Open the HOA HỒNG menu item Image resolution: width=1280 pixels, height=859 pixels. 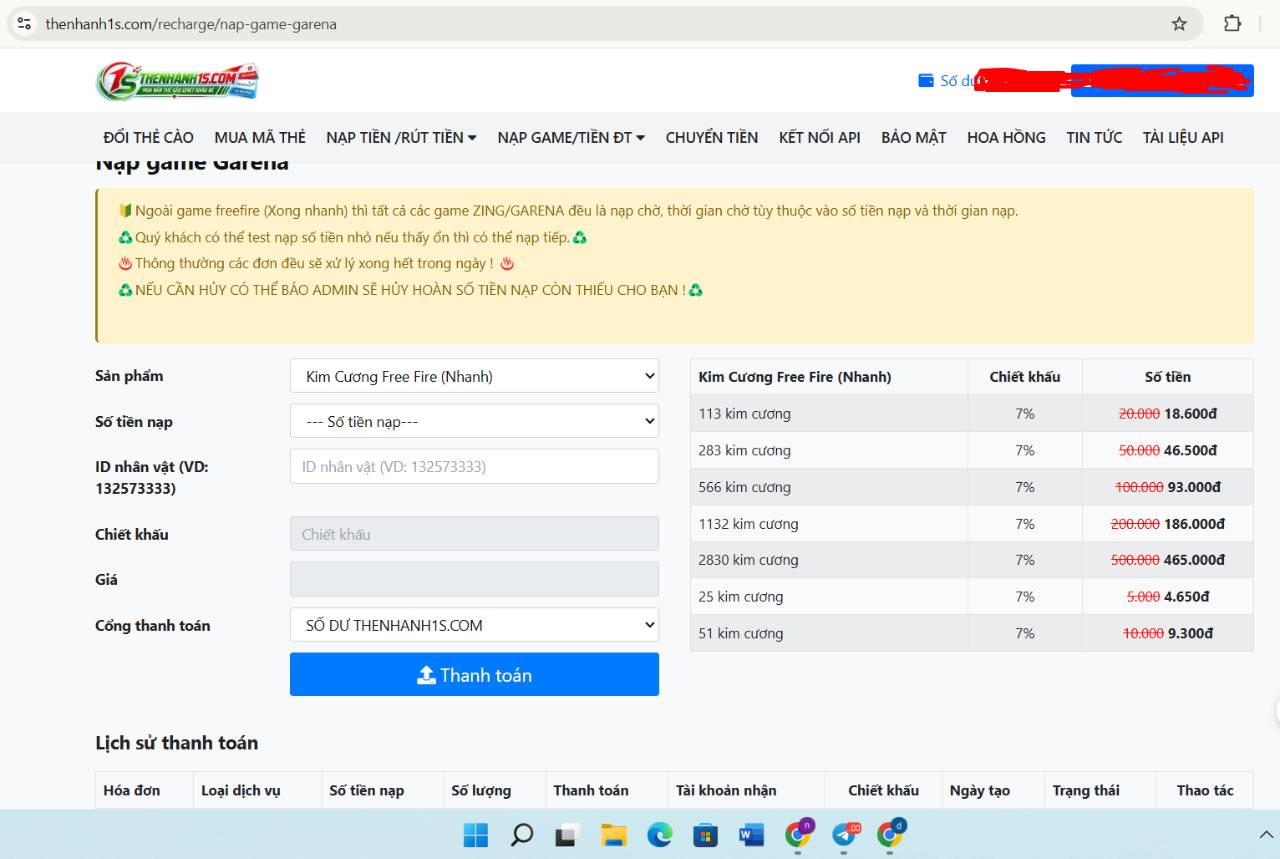coord(1006,138)
